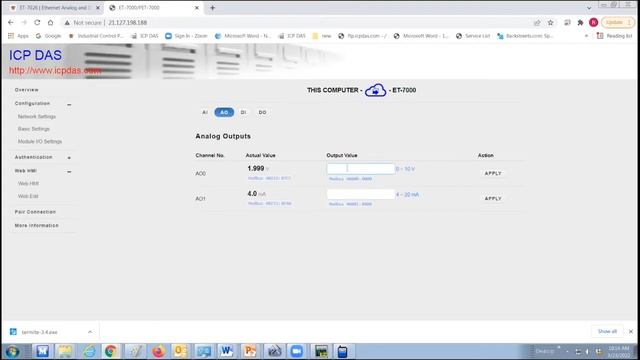Screen dimensions: 640x360
Task: Switch to the DI channel tab
Action: click(243, 112)
